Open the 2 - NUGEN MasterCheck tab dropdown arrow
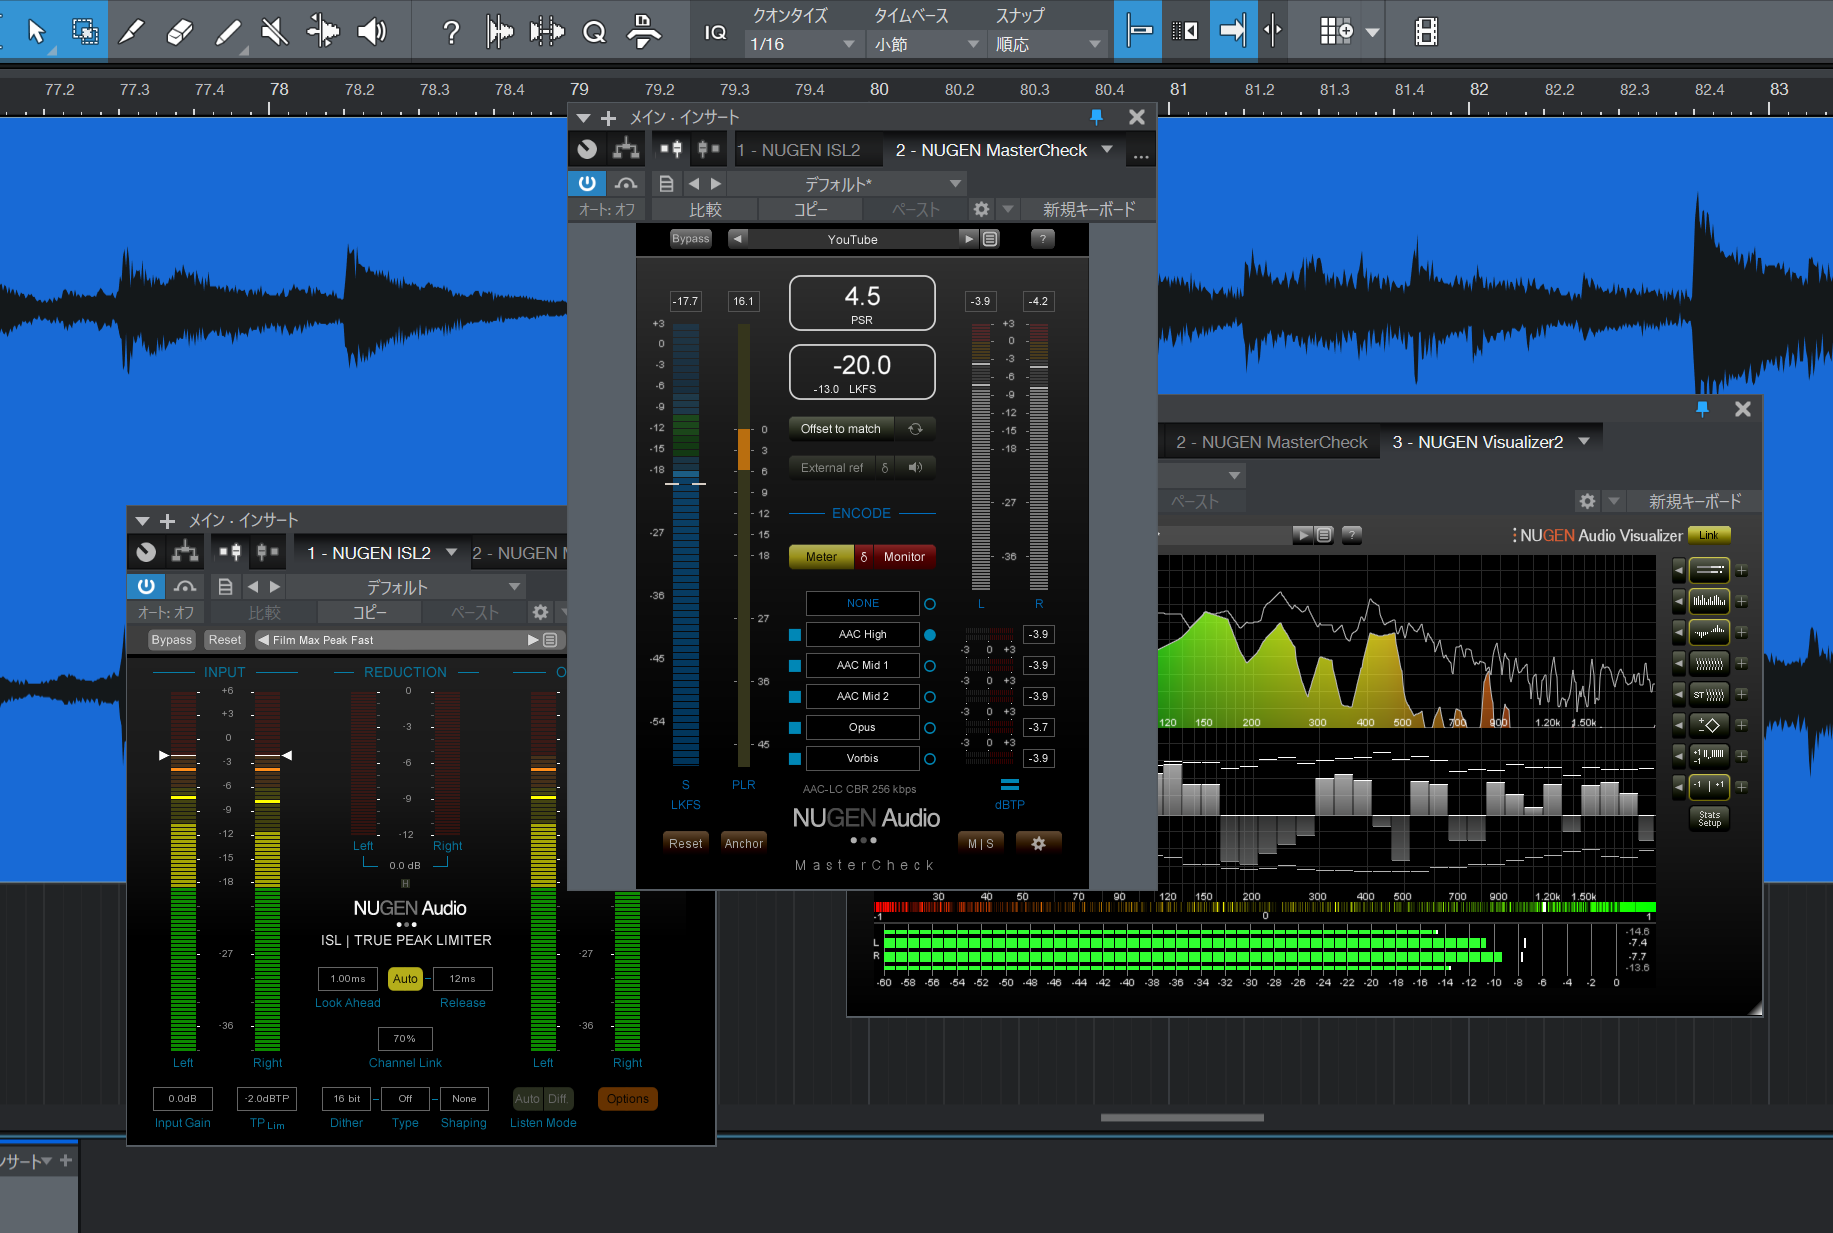 (x=1107, y=149)
